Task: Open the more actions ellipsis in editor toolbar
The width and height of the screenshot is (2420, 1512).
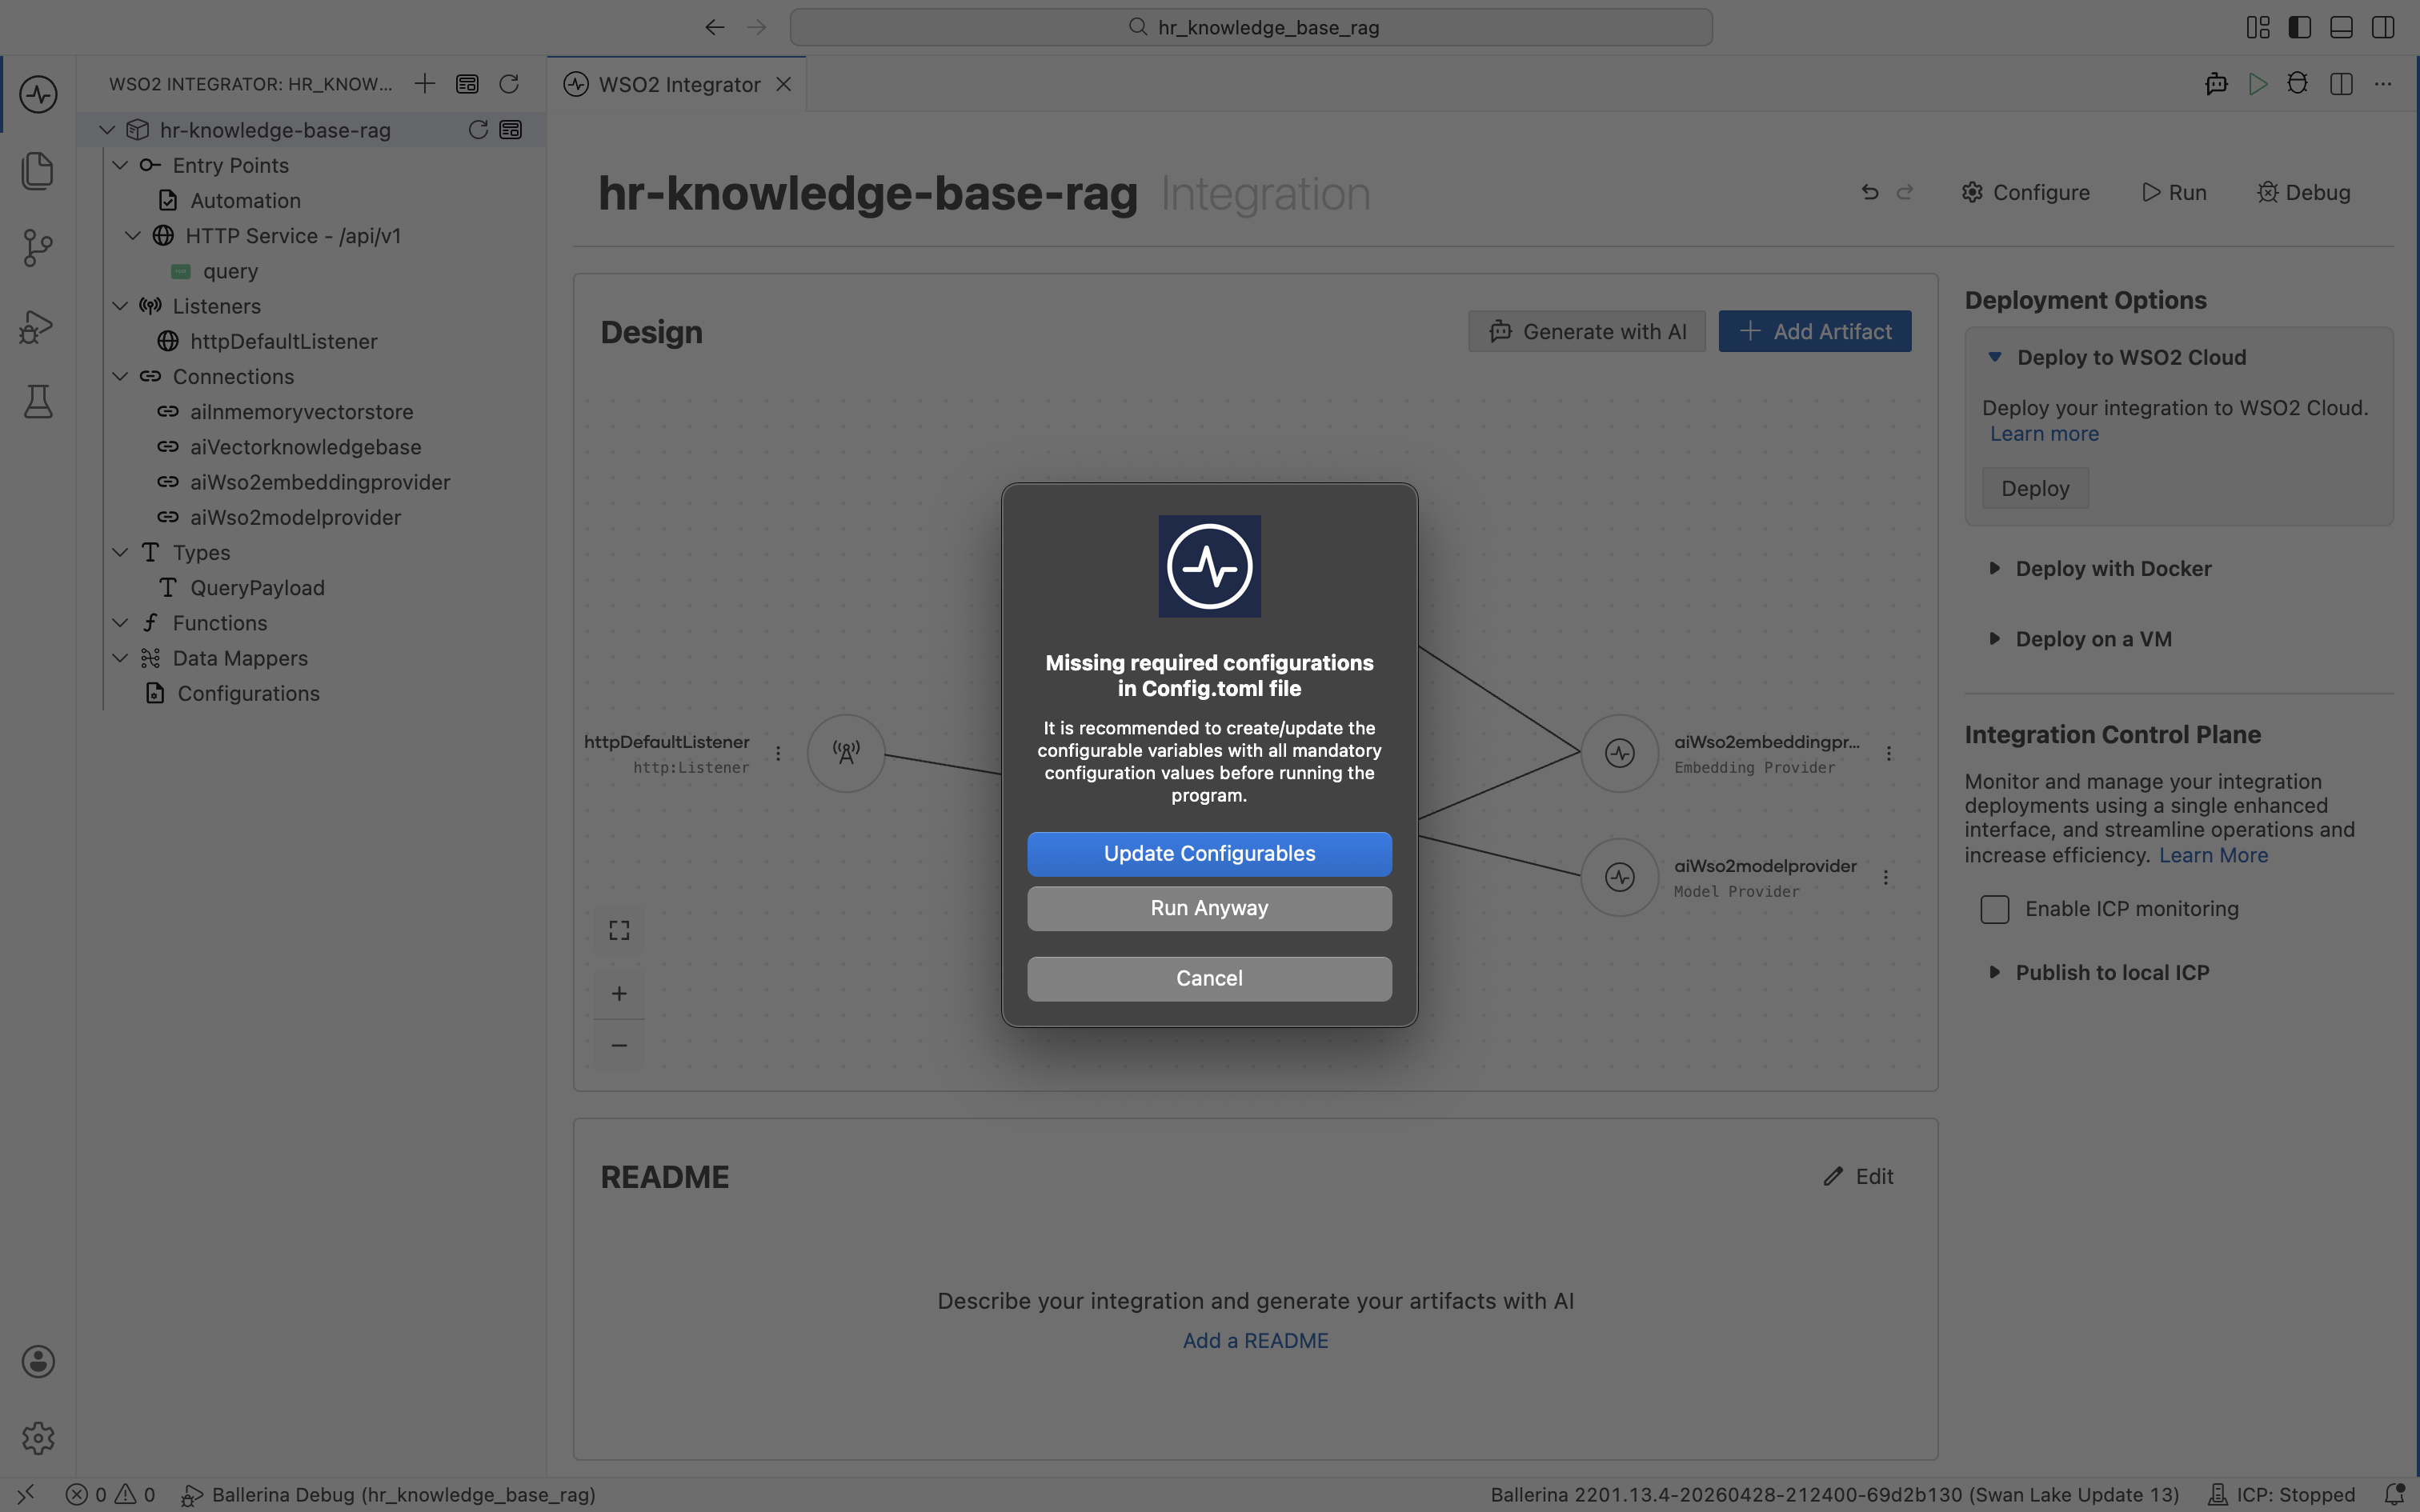Action: coord(2383,84)
